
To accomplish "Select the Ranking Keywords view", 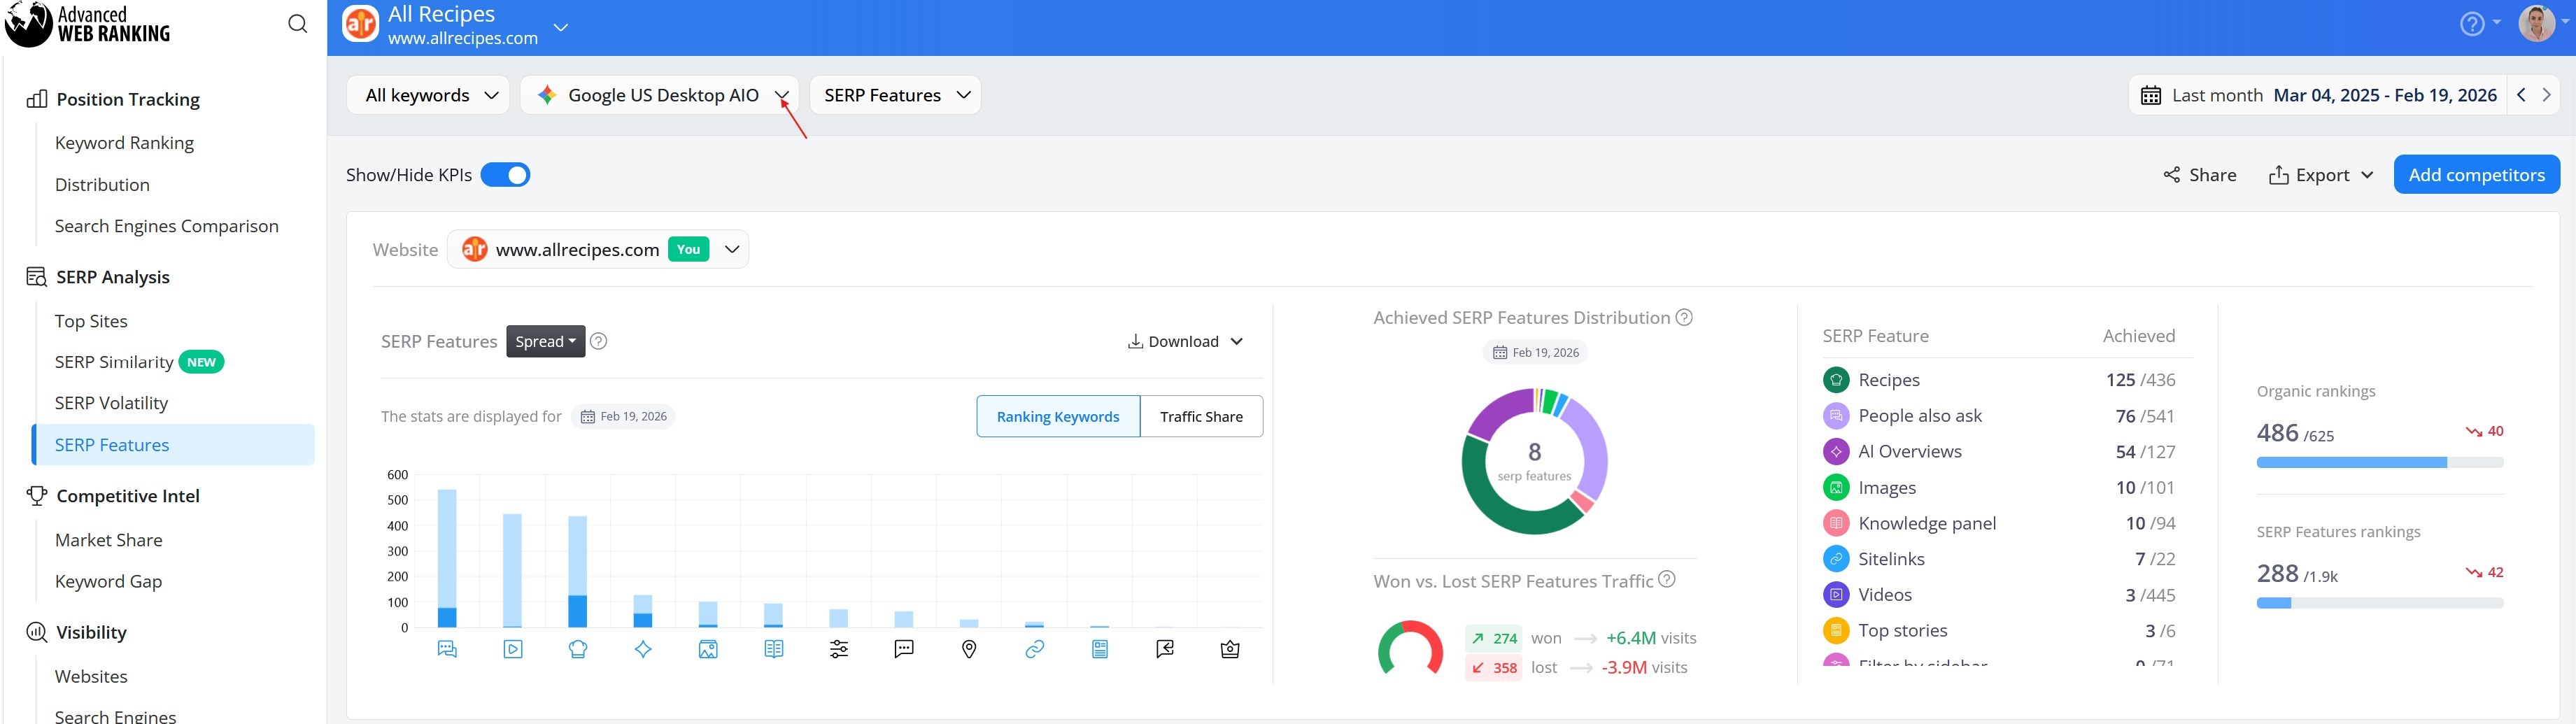I will coord(1058,417).
